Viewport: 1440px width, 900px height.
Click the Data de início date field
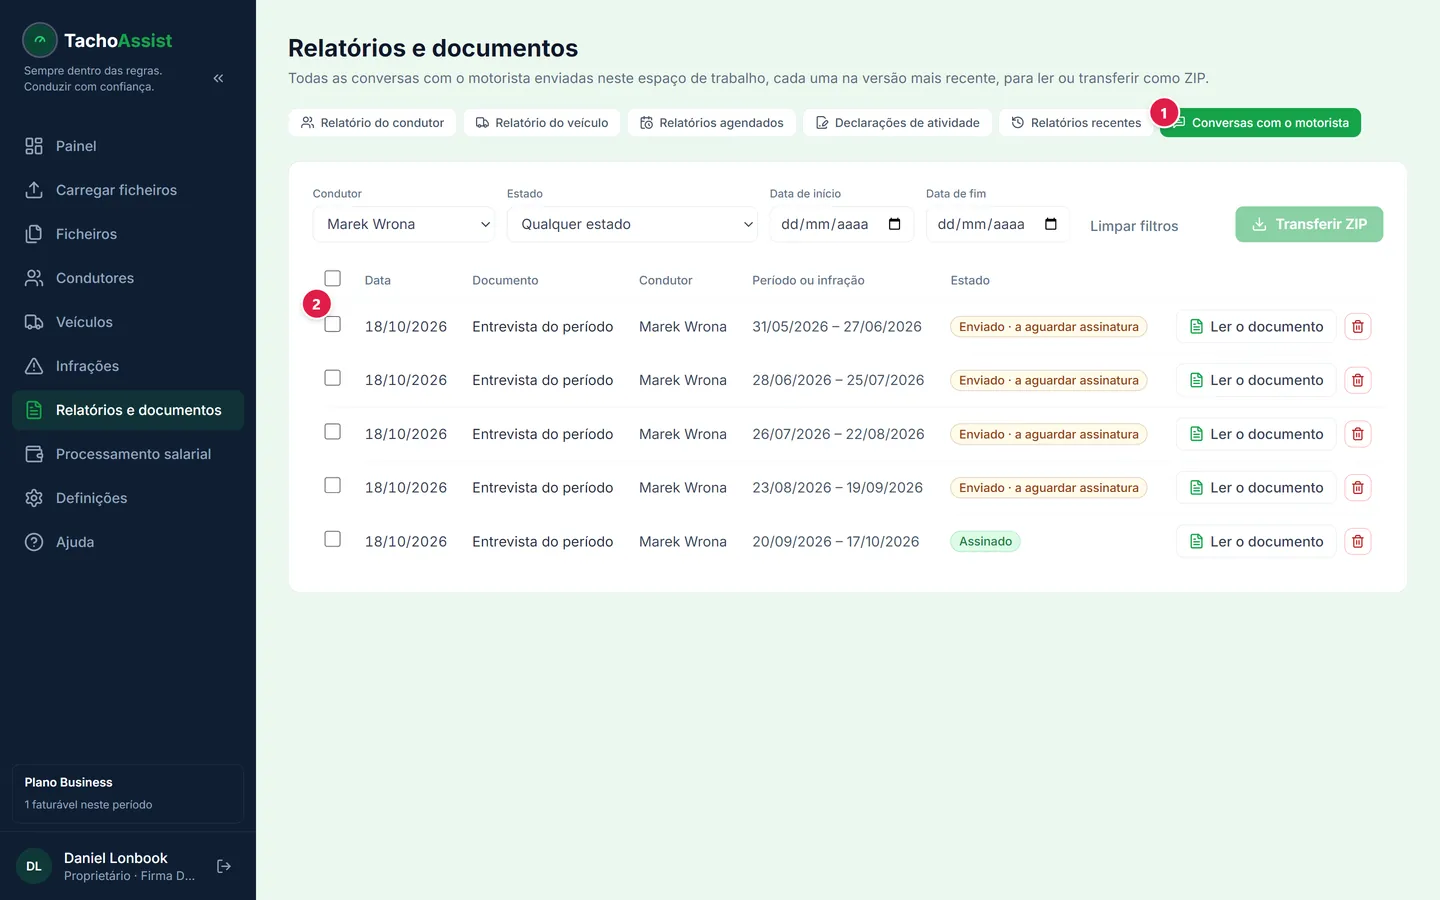tap(841, 224)
